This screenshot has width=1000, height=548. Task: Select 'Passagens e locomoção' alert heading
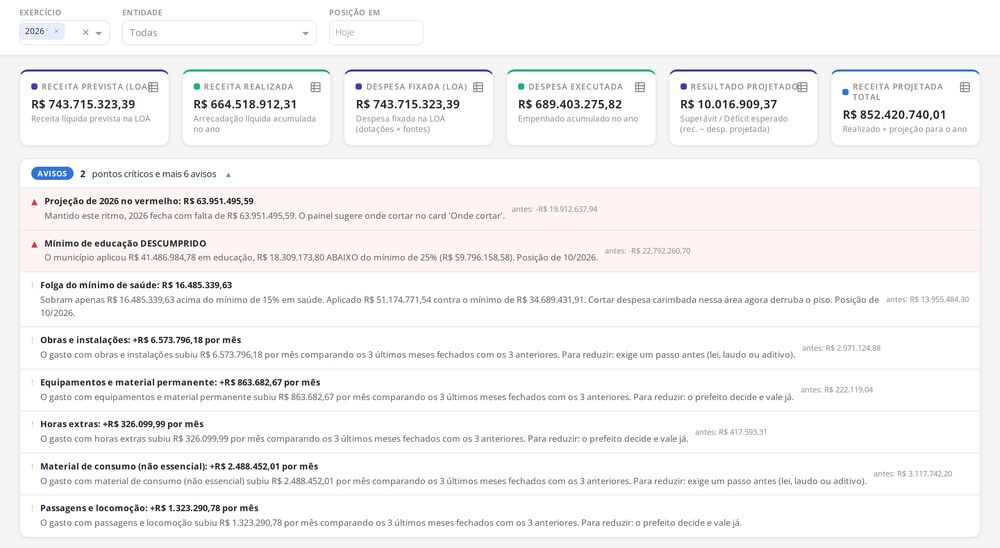149,508
